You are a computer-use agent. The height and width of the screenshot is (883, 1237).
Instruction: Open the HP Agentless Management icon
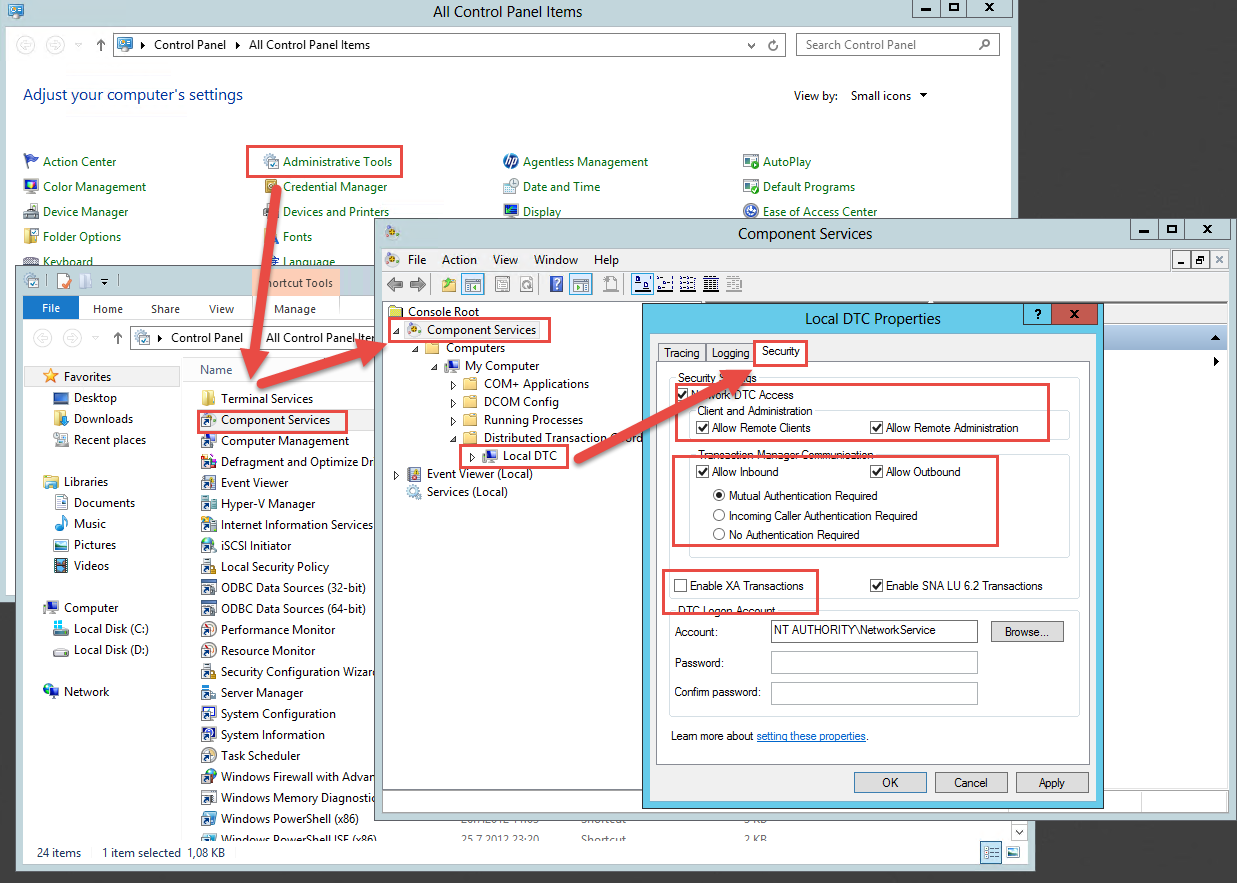coord(512,162)
